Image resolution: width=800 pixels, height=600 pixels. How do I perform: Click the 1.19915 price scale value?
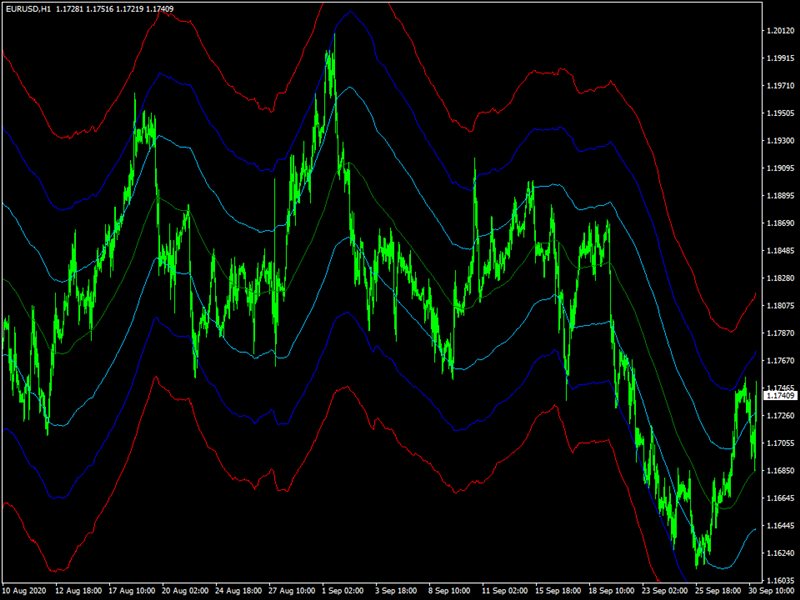tap(781, 58)
